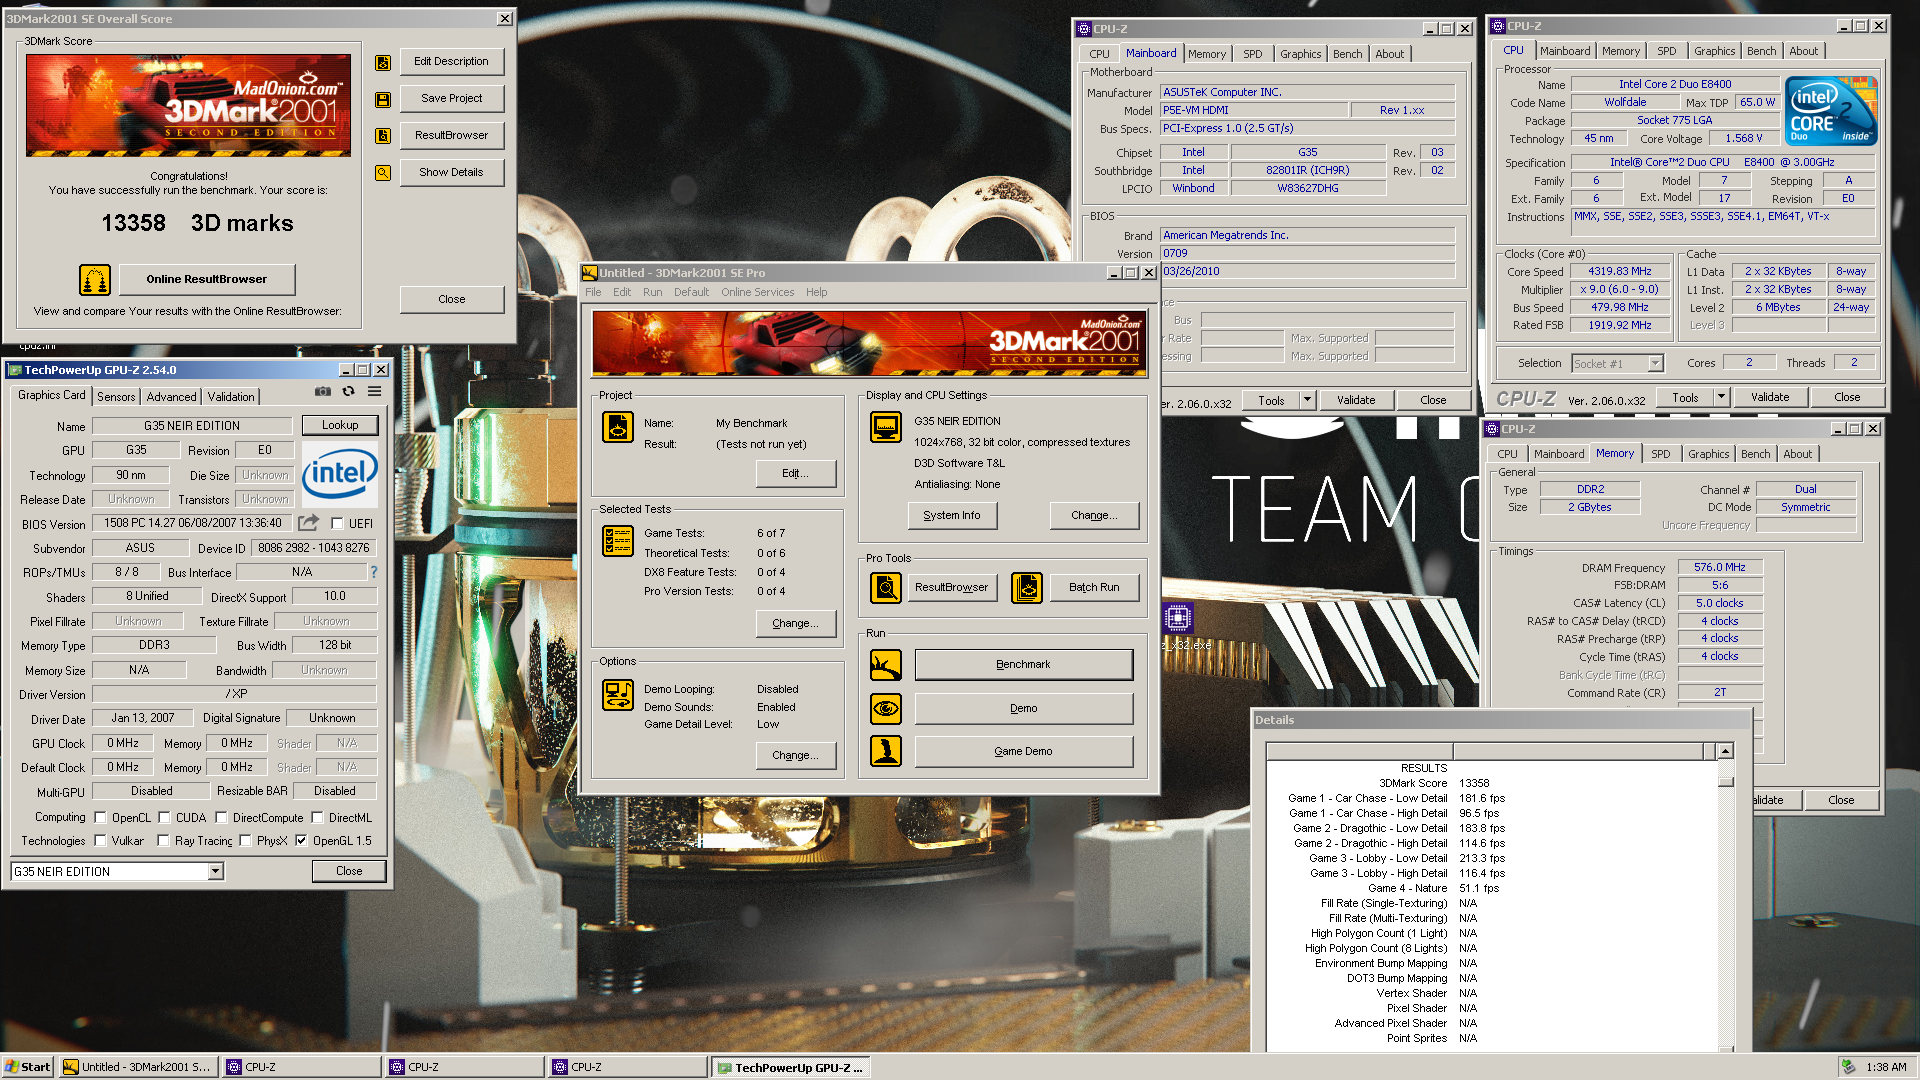The width and height of the screenshot is (1920, 1080).
Task: Open the SPD tab in CPU-Z Mainboard window
Action: coord(1252,54)
